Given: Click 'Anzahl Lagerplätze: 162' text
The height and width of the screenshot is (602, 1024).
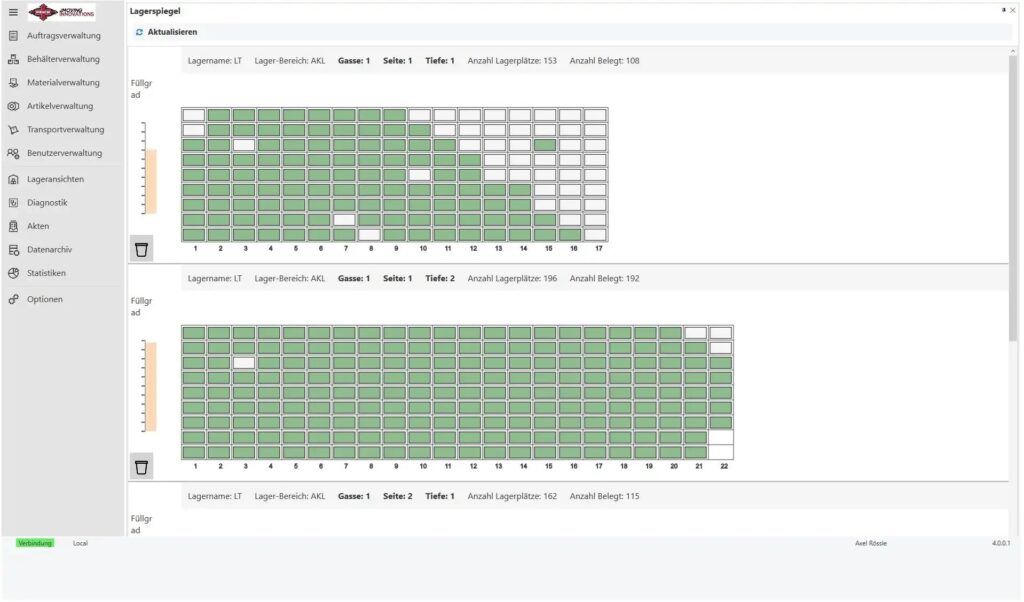Looking at the screenshot, I should 512,496.
